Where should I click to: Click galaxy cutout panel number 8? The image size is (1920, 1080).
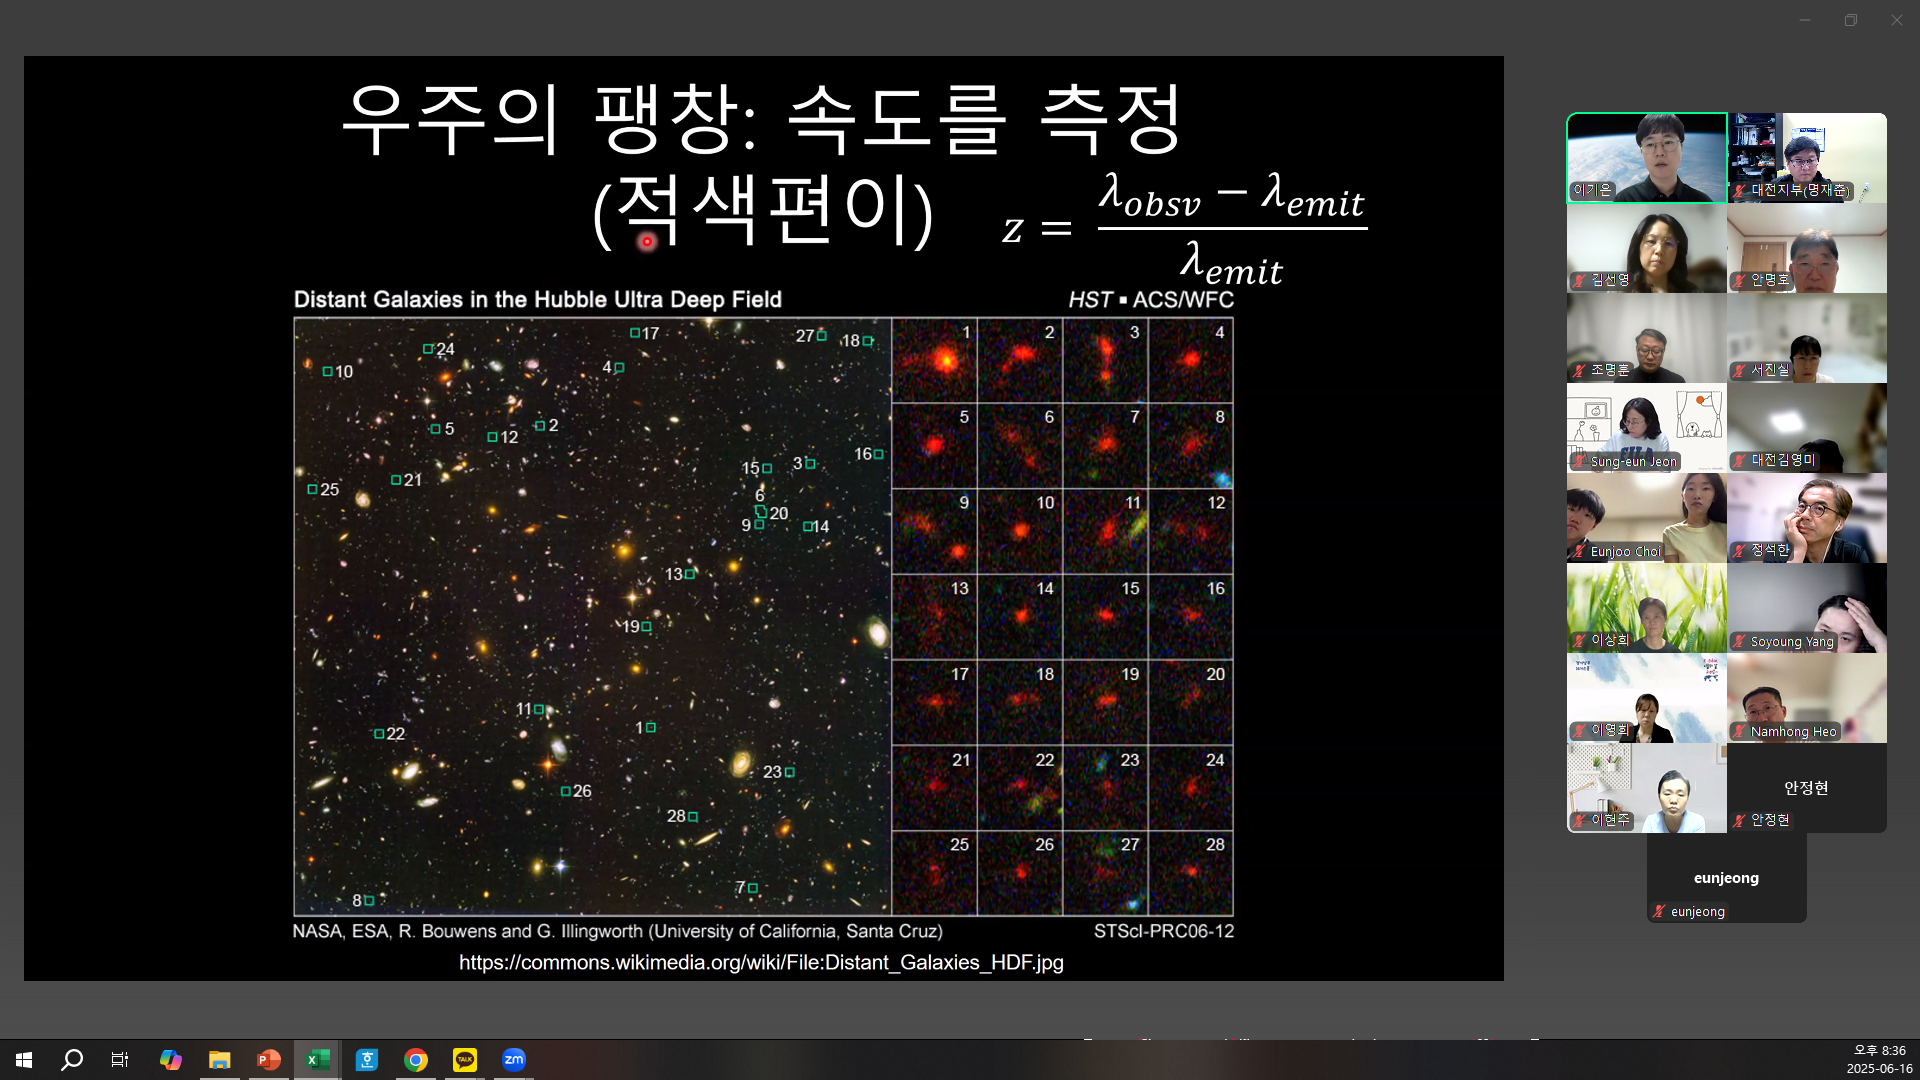coord(1190,446)
